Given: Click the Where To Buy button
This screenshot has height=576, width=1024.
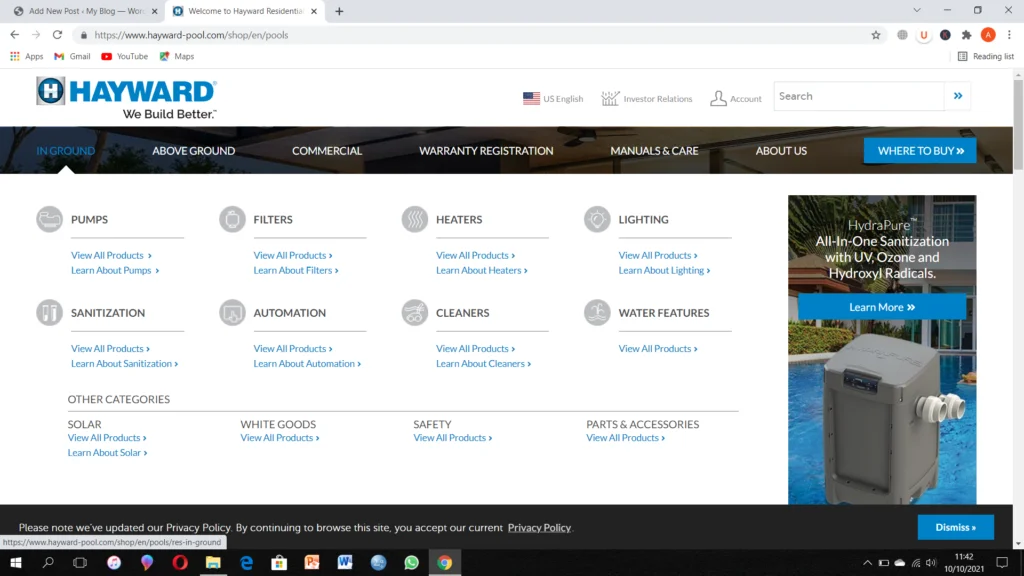Looking at the screenshot, I should pos(920,151).
